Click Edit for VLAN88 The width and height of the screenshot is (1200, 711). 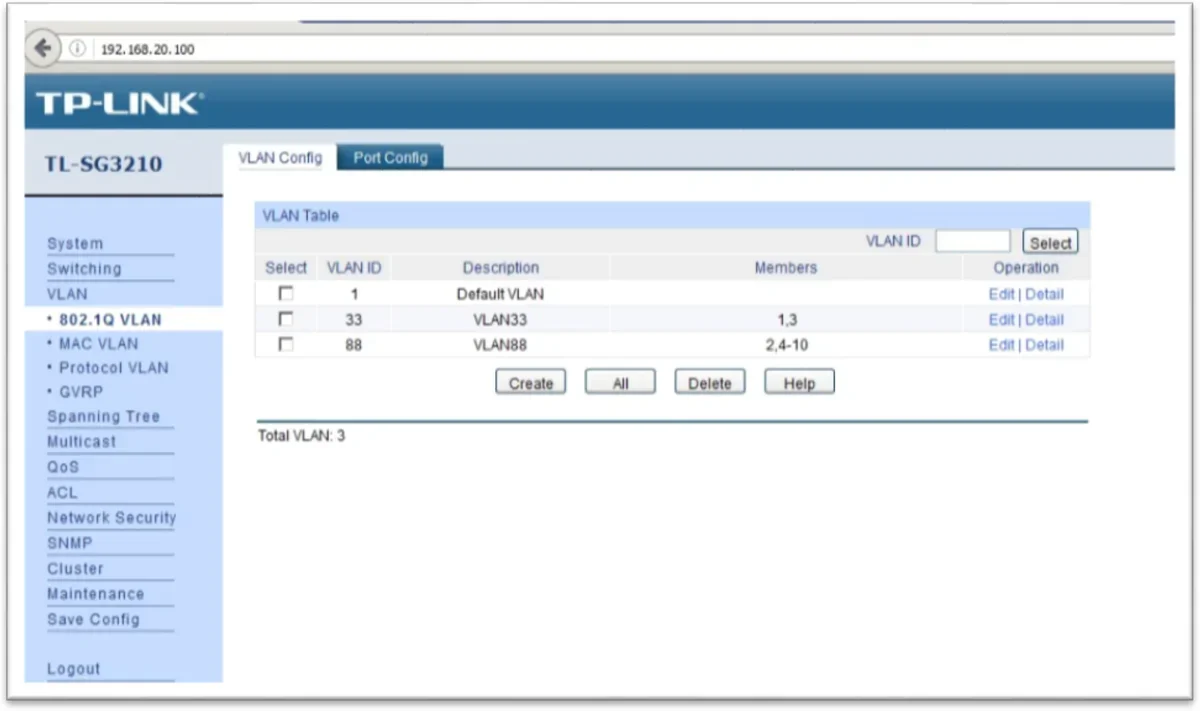(x=1001, y=345)
